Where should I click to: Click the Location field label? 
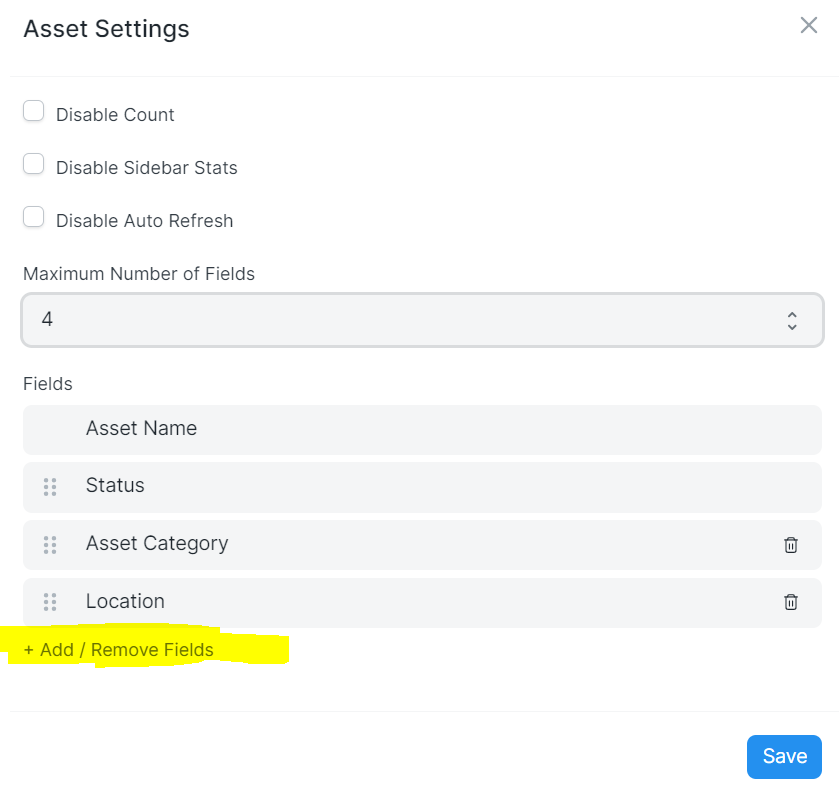click(125, 601)
